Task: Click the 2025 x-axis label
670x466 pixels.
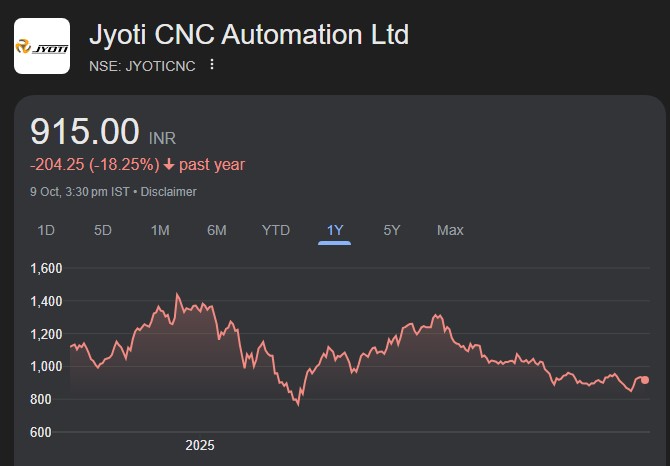Action: point(200,445)
